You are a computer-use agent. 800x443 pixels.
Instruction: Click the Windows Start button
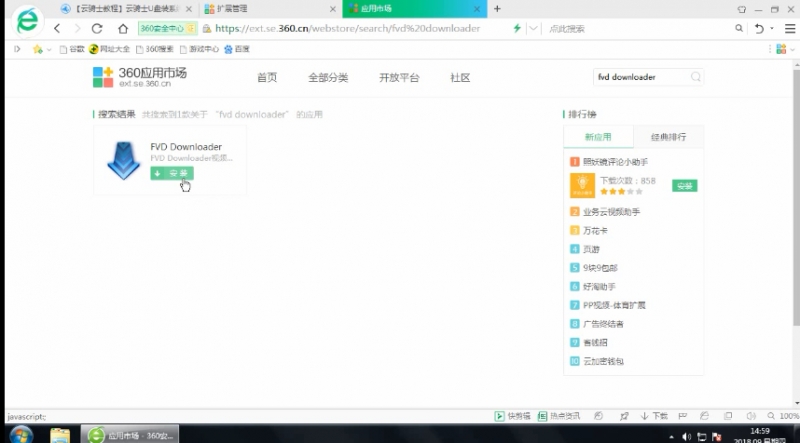point(21,435)
